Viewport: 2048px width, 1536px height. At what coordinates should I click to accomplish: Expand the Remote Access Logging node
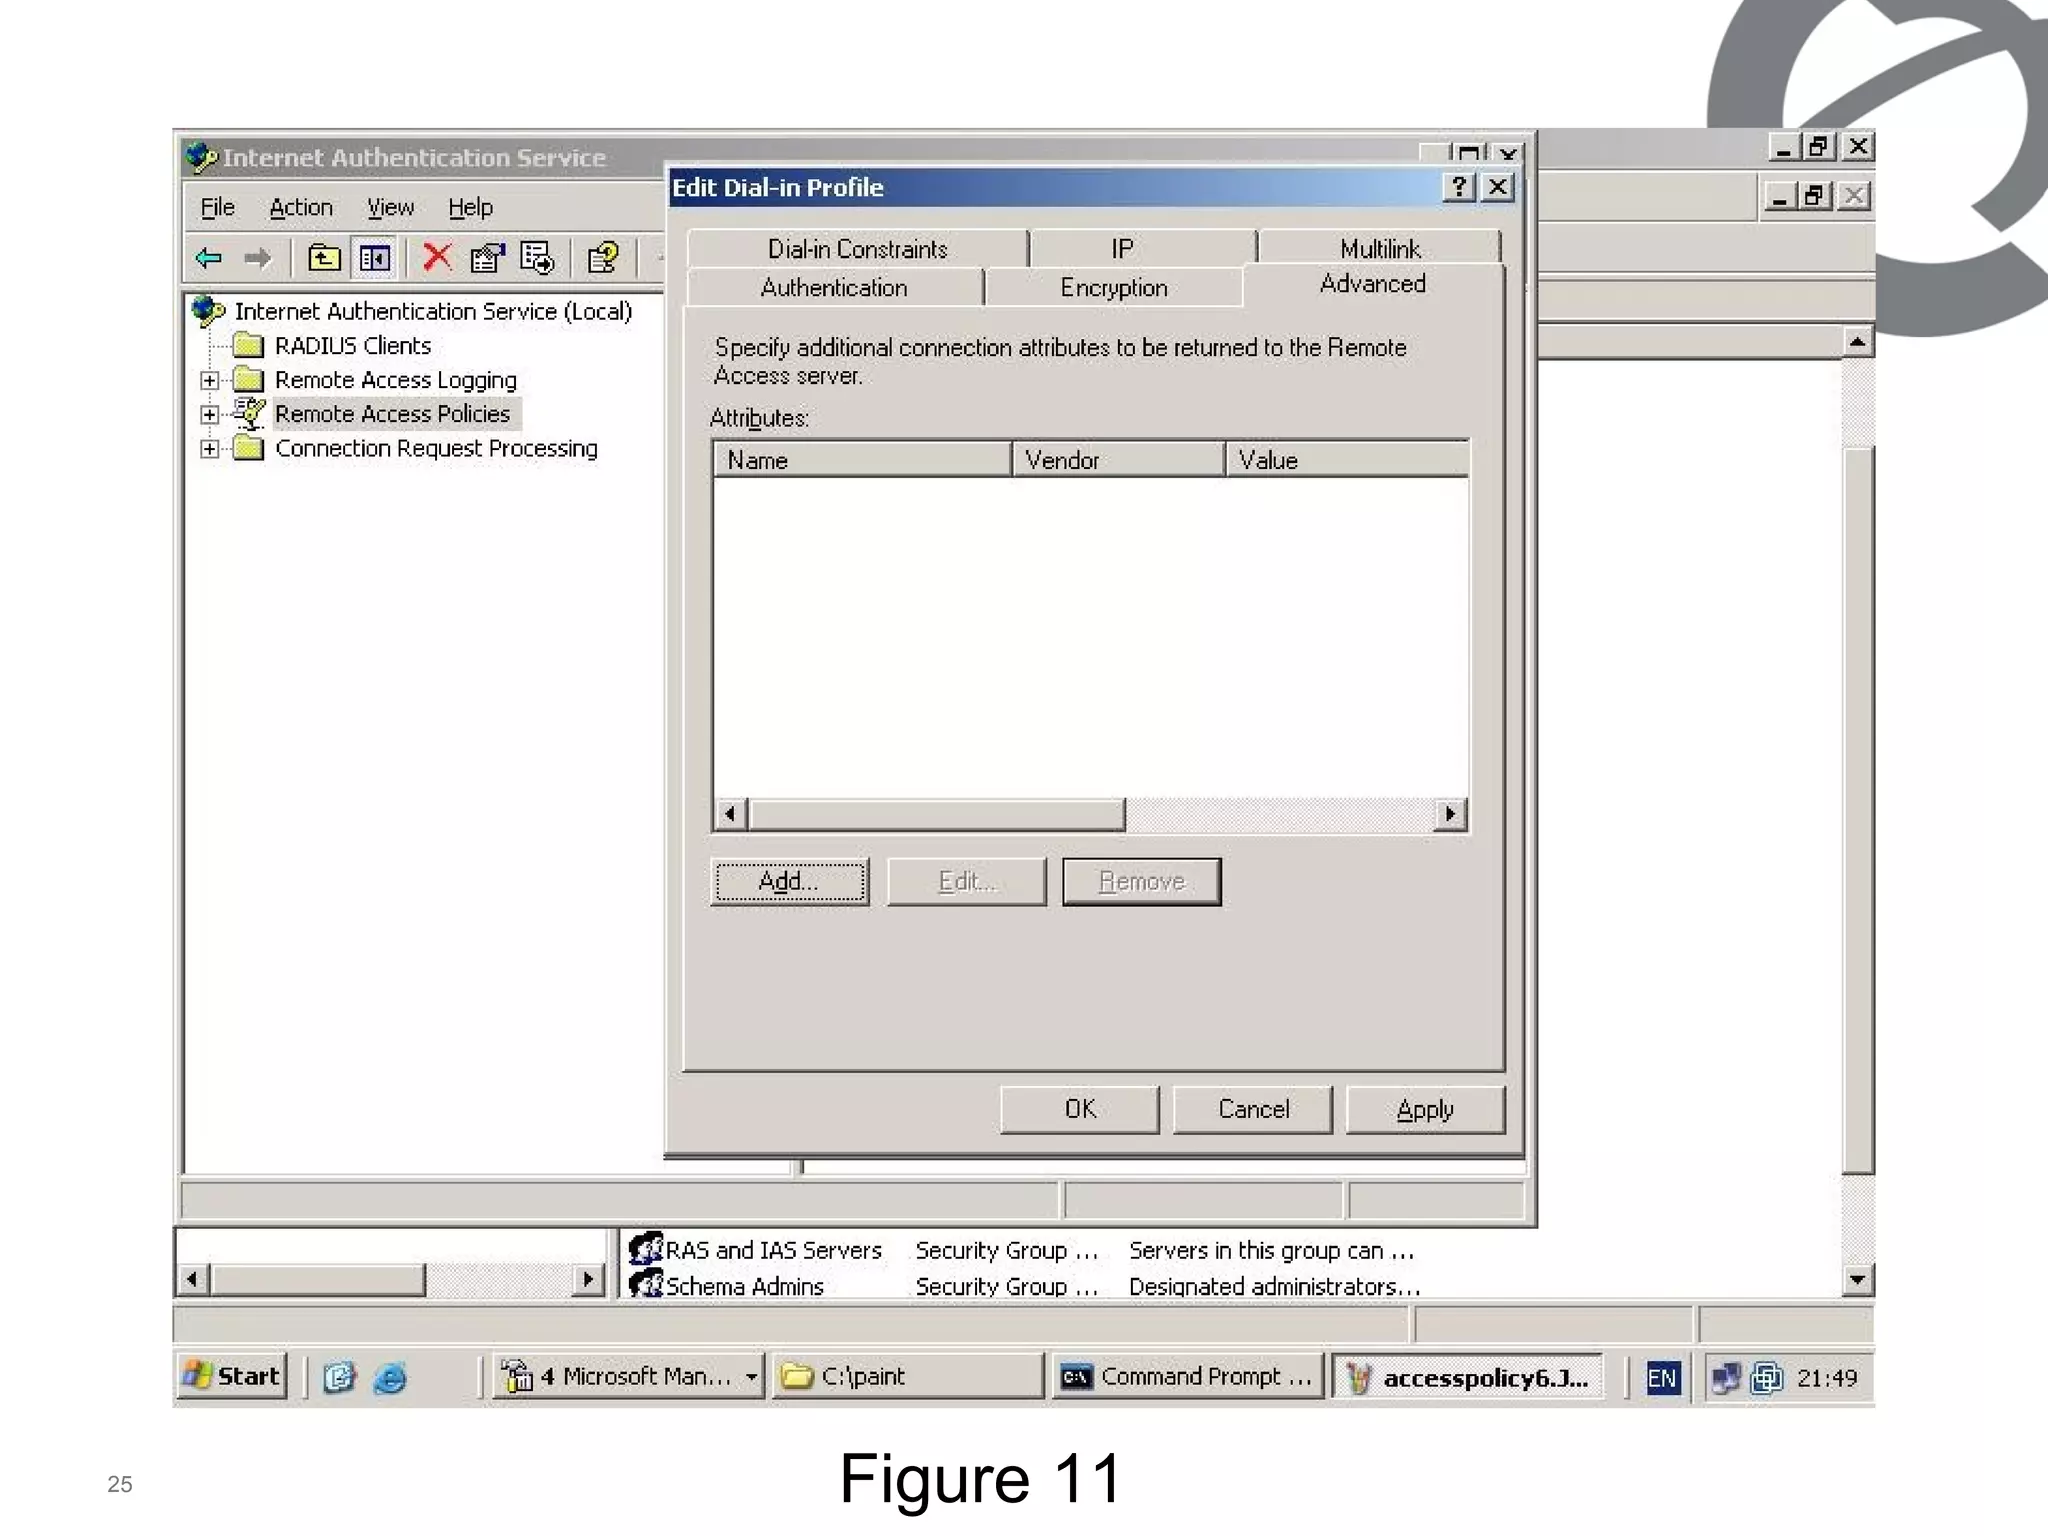pos(209,380)
